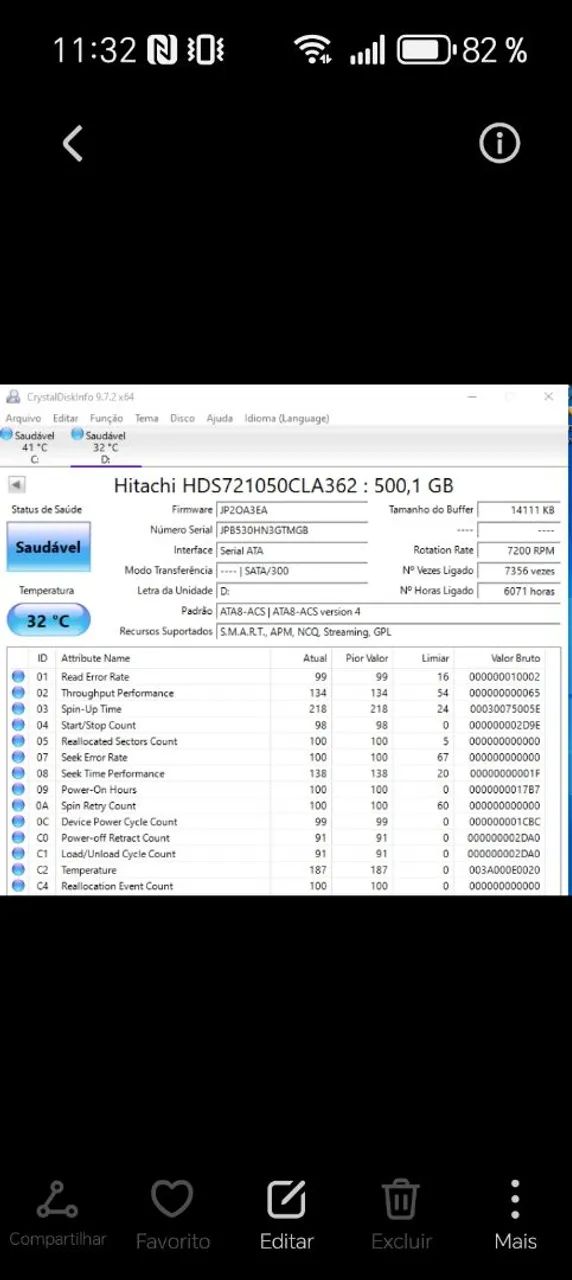Click the blue status orb for Spin Retry Count
The height and width of the screenshot is (1280, 572).
pyautogui.click(x=18, y=805)
